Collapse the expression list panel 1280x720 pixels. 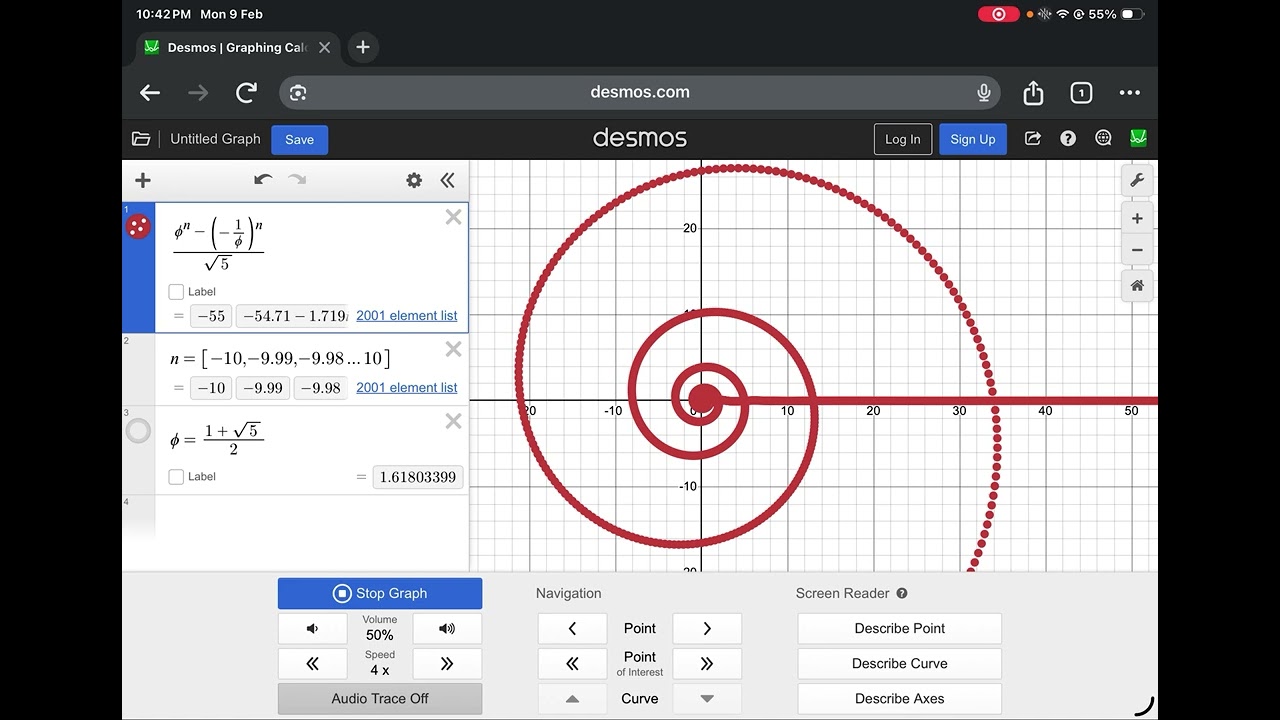click(x=447, y=180)
